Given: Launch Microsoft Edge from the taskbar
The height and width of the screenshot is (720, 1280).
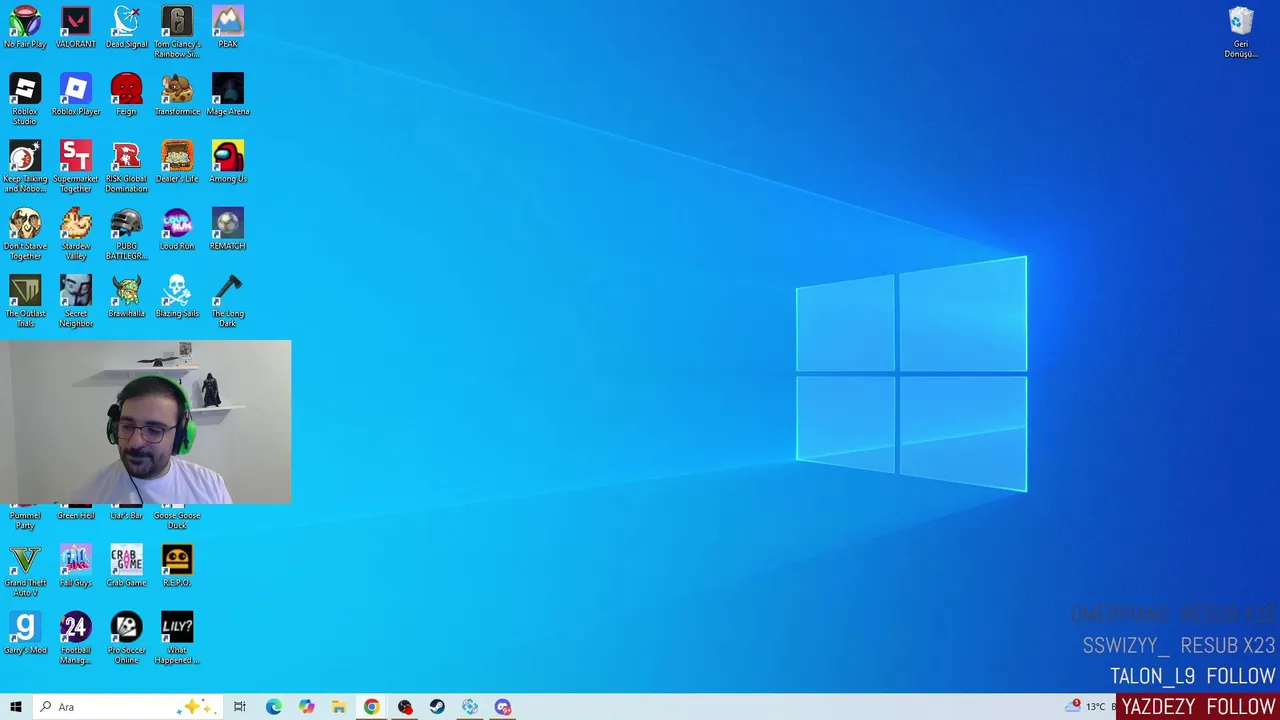Looking at the screenshot, I should pyautogui.click(x=273, y=707).
